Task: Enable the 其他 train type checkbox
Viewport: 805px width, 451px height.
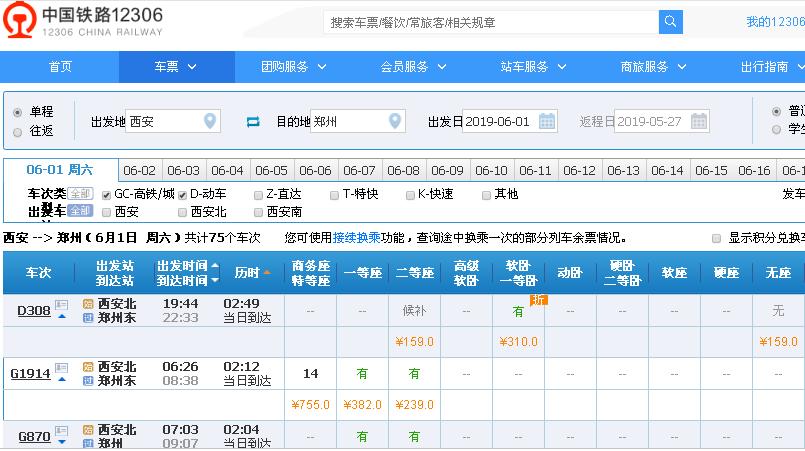Action: tap(486, 195)
